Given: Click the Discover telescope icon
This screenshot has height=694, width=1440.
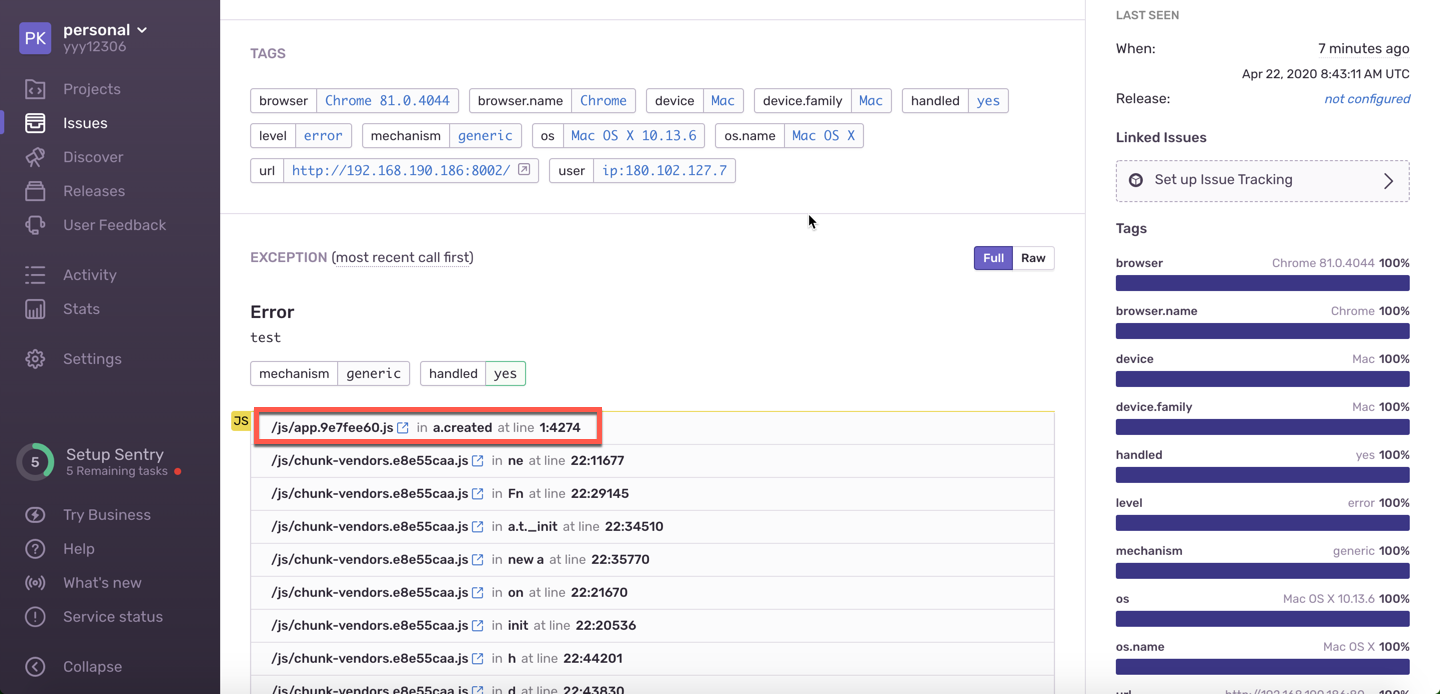Looking at the screenshot, I should (35, 157).
